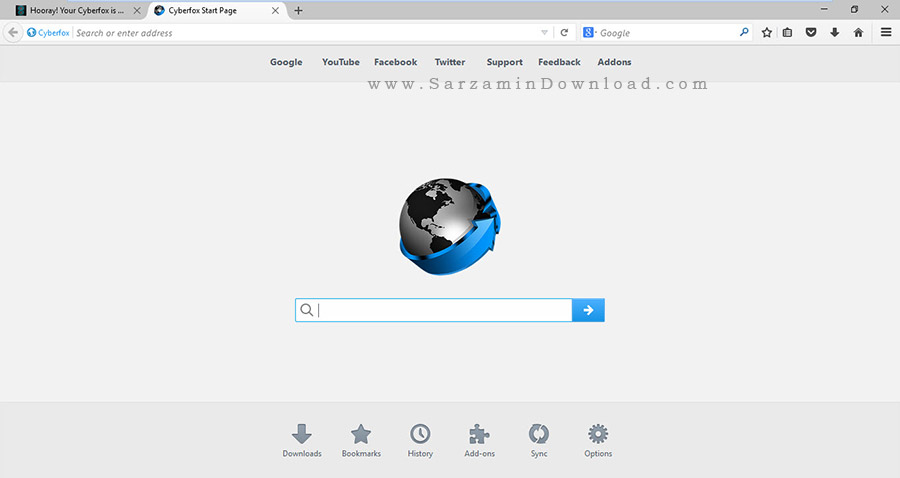Open a new tab with plus button
Screen dimensions: 900x478
[298, 10]
